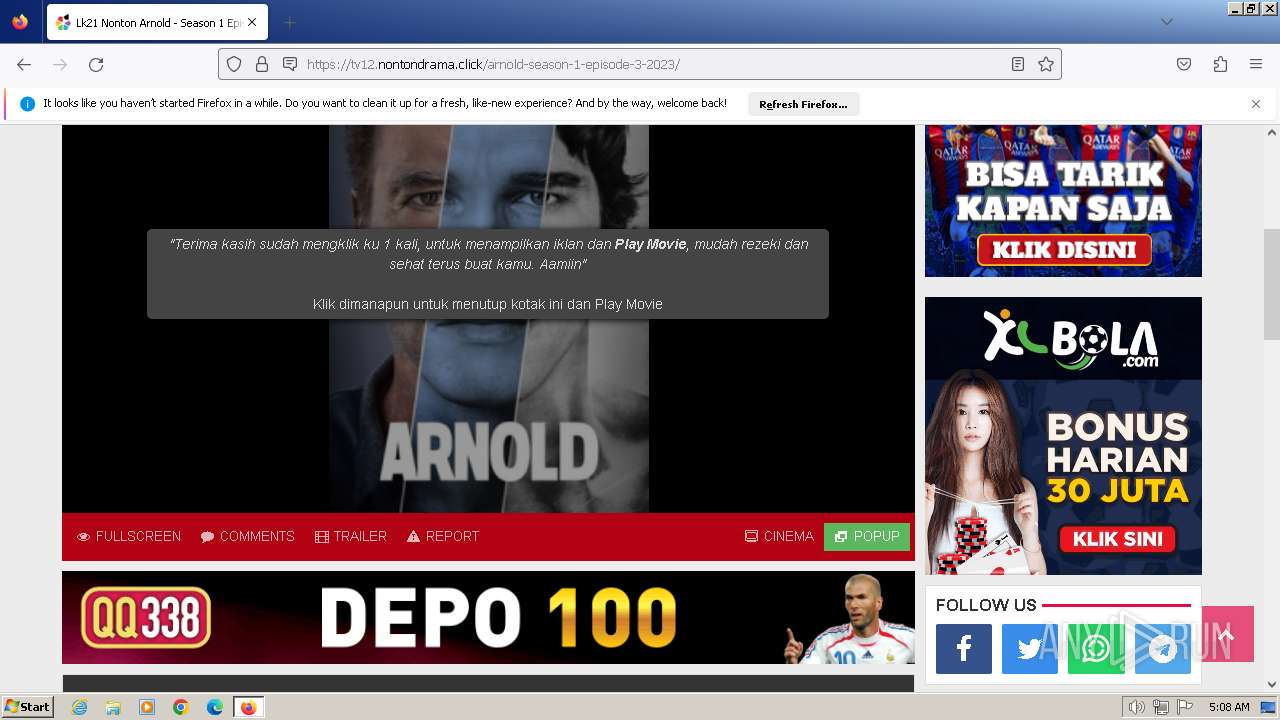1280x720 pixels.
Task: Open Action Center flag icon
Action: pos(1185,707)
